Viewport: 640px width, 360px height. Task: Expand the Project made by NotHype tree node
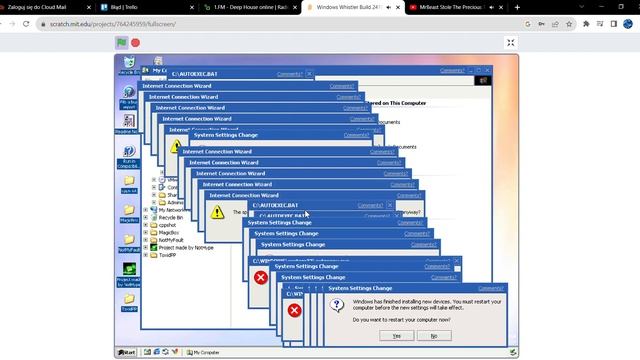146,247
